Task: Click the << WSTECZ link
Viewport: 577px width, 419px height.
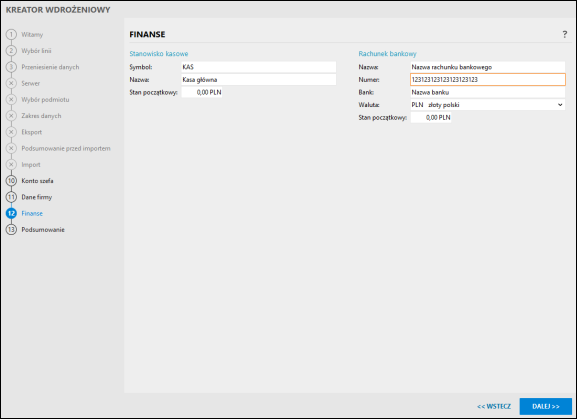Action: tap(494, 406)
